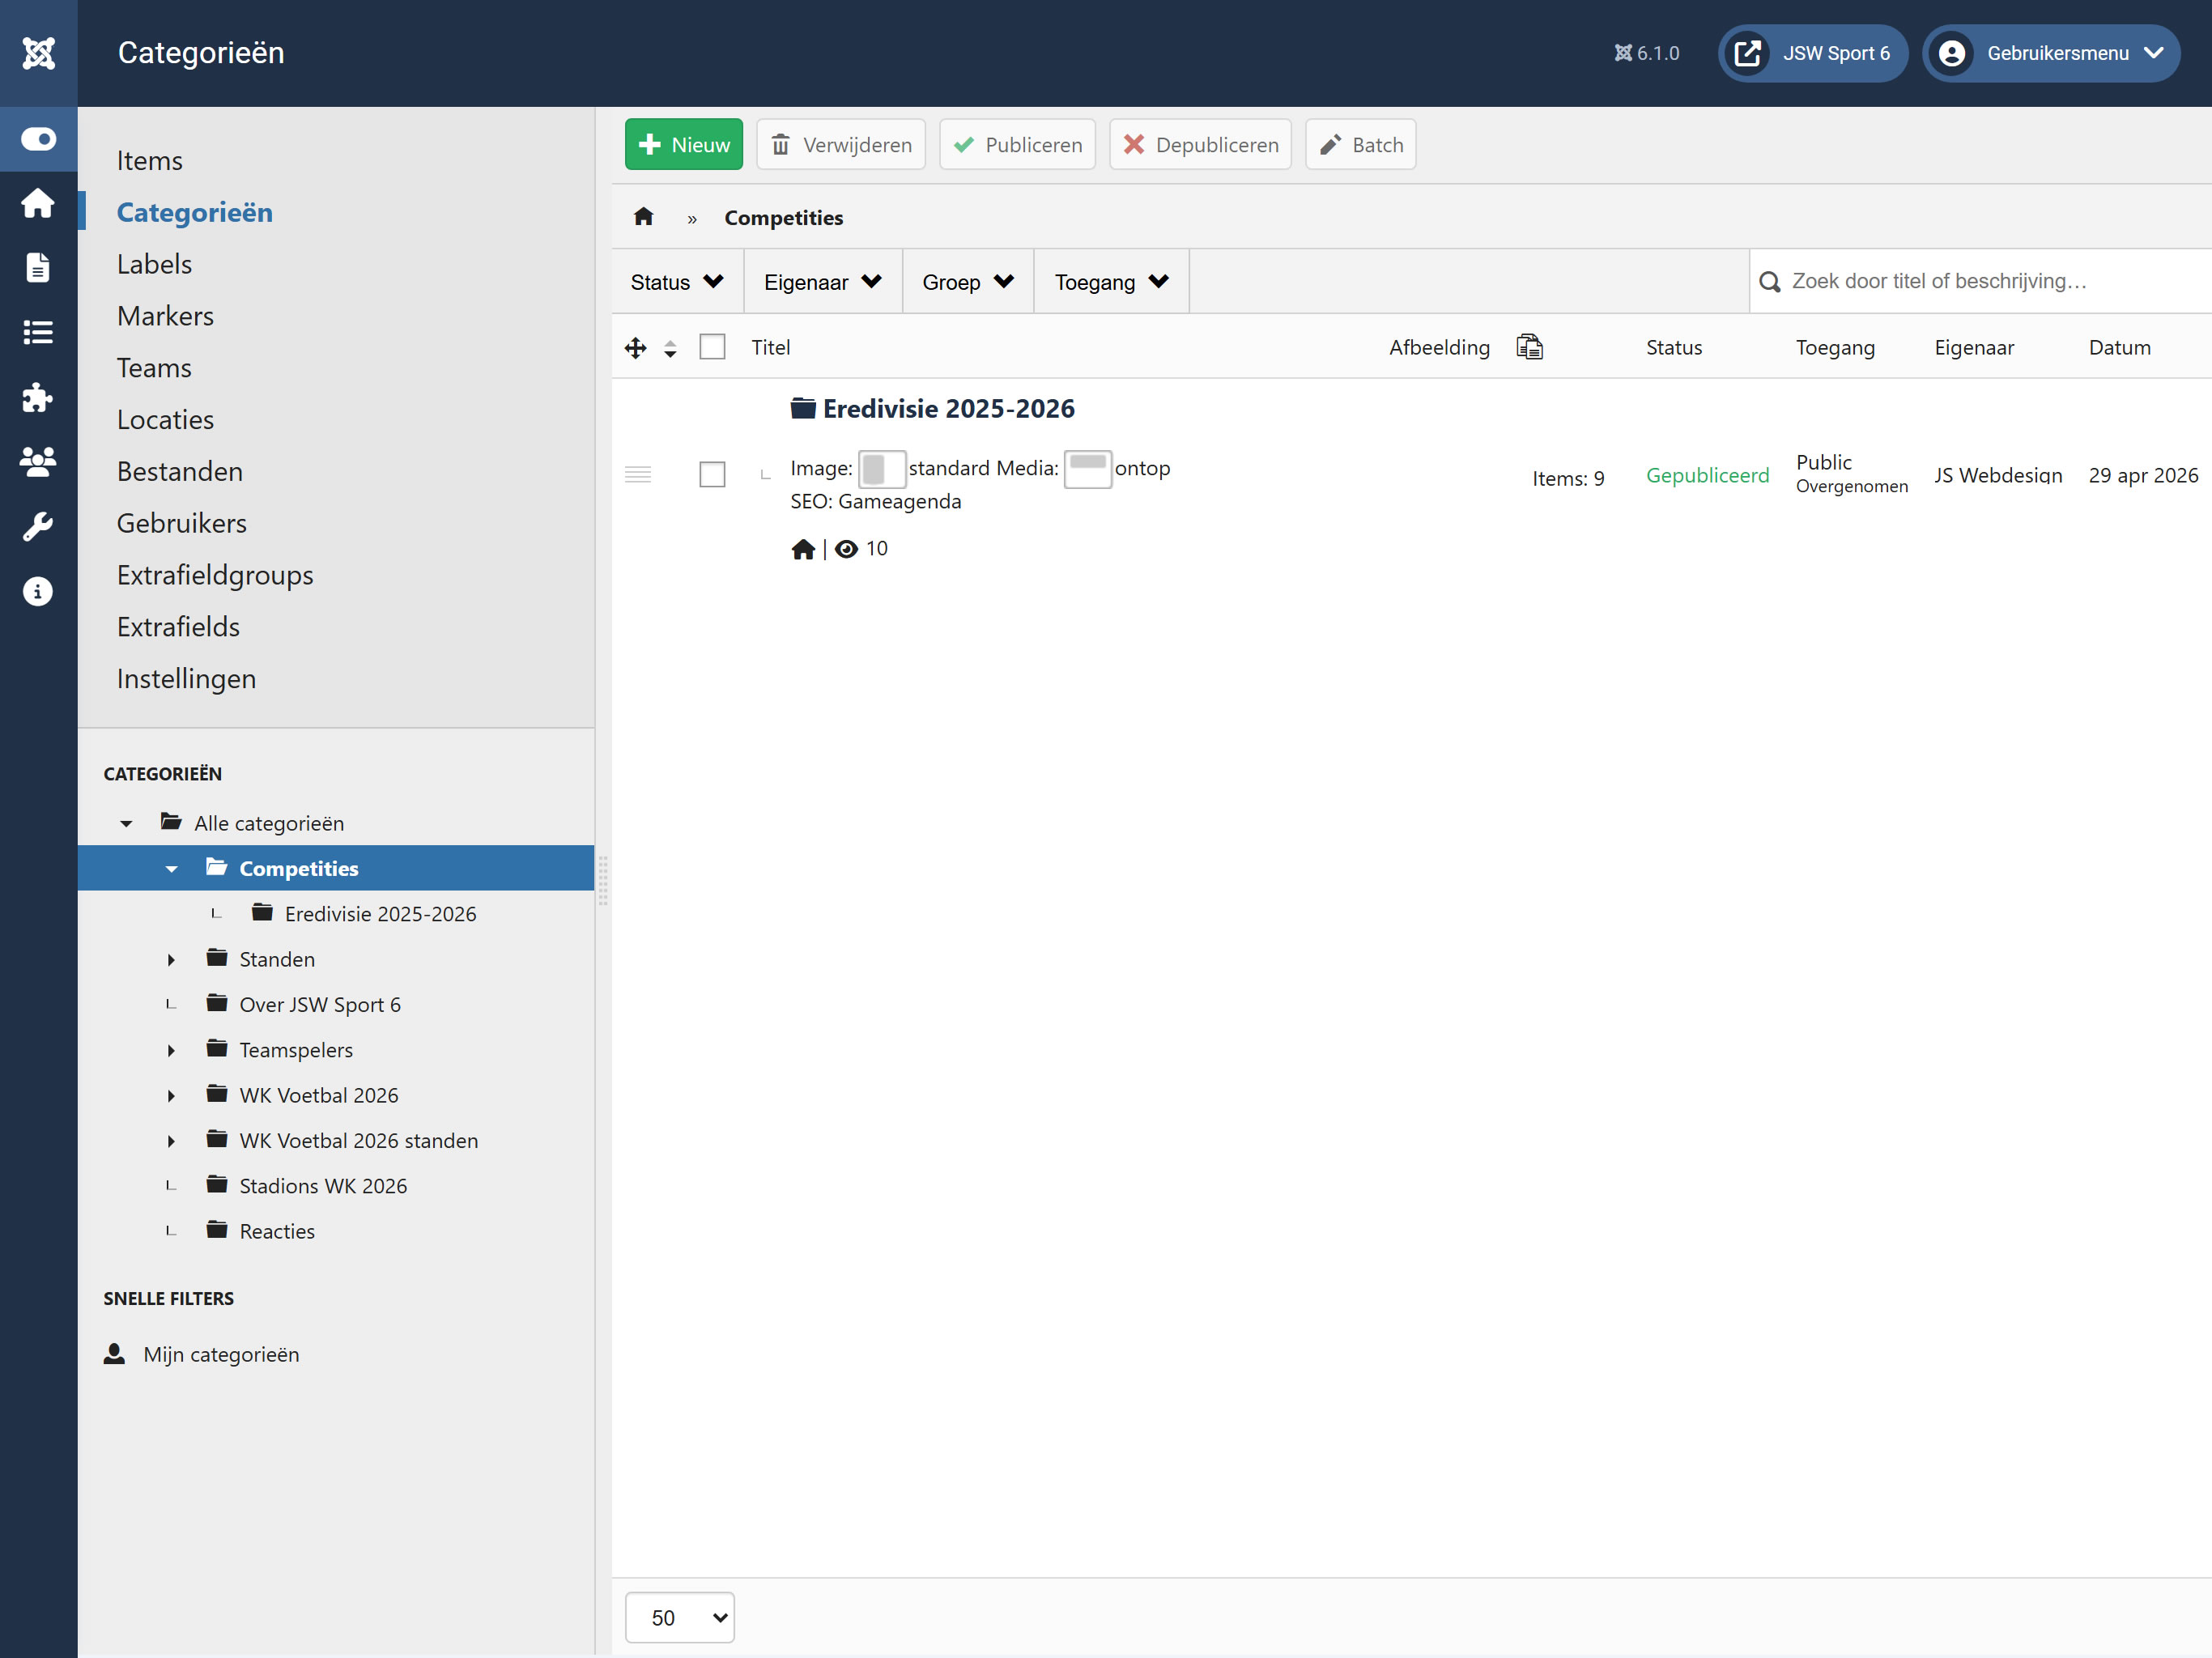
Task: Check the select-all checkbox in header
Action: pyautogui.click(x=712, y=347)
